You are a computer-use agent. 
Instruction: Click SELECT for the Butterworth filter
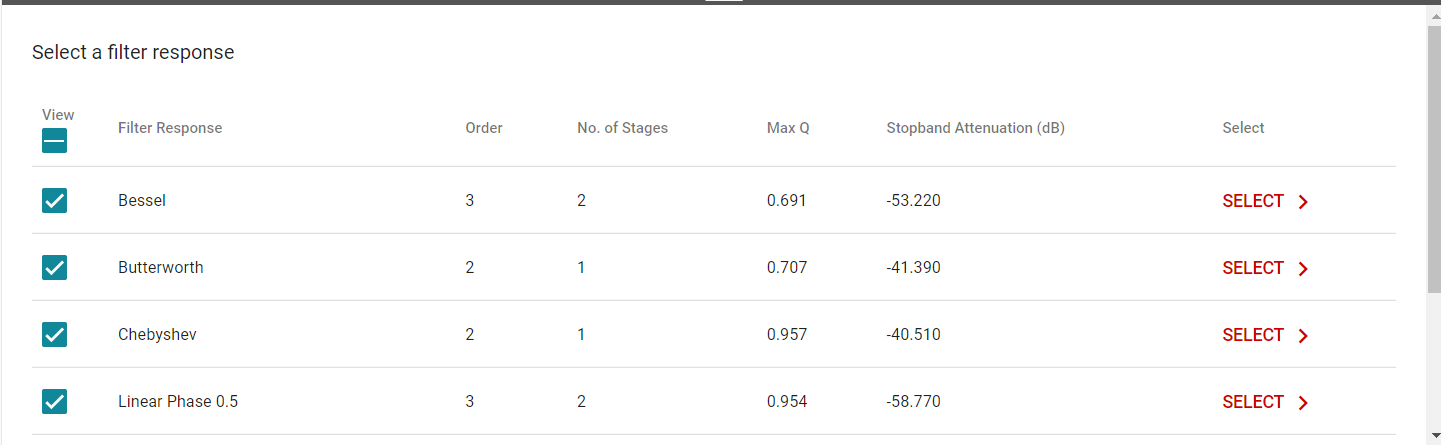[x=1253, y=268]
